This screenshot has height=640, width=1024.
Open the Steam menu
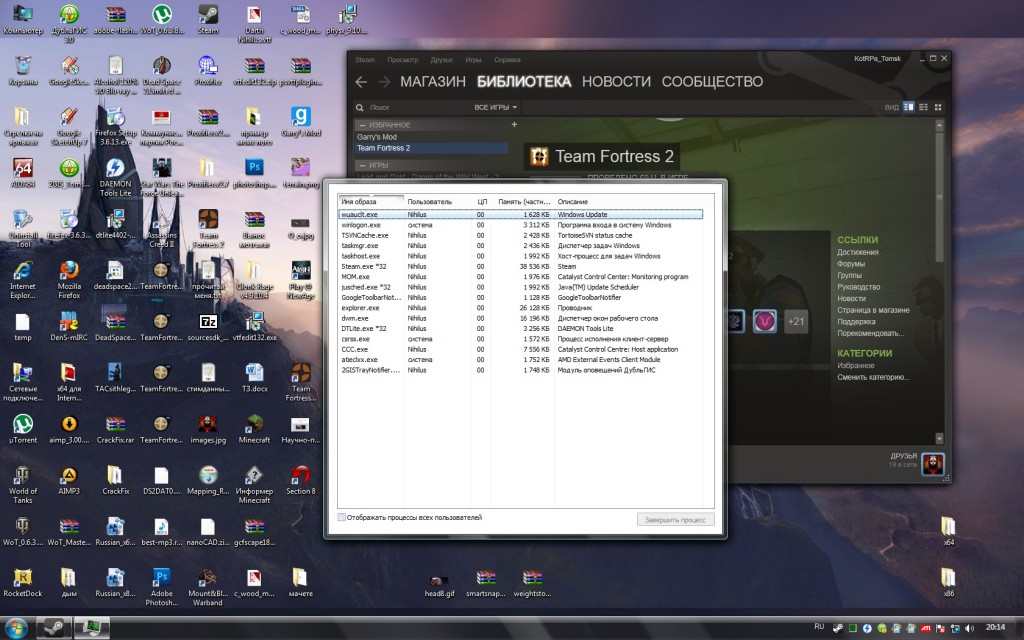(365, 59)
